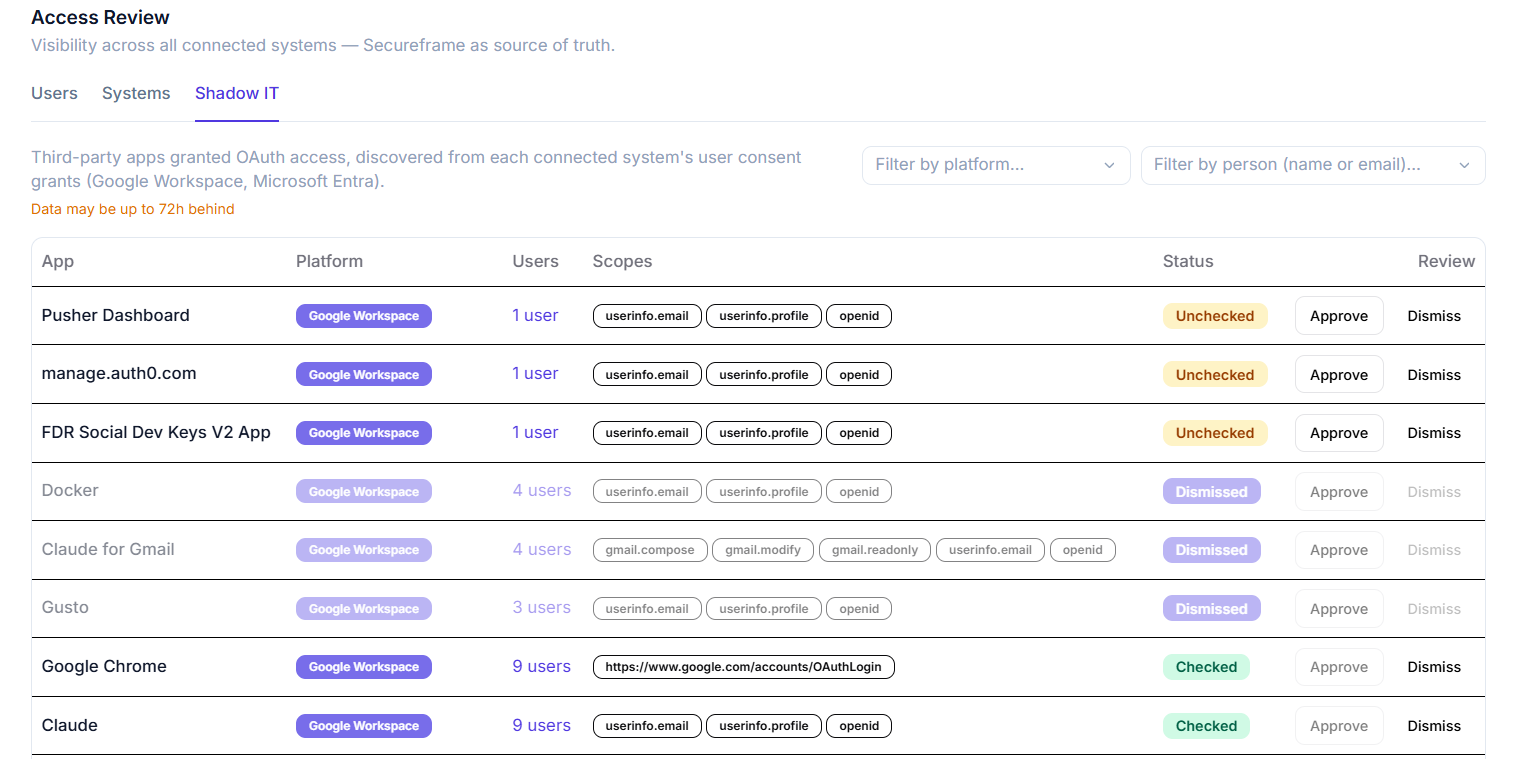
Task: Dismiss the Claude app
Action: tap(1434, 726)
